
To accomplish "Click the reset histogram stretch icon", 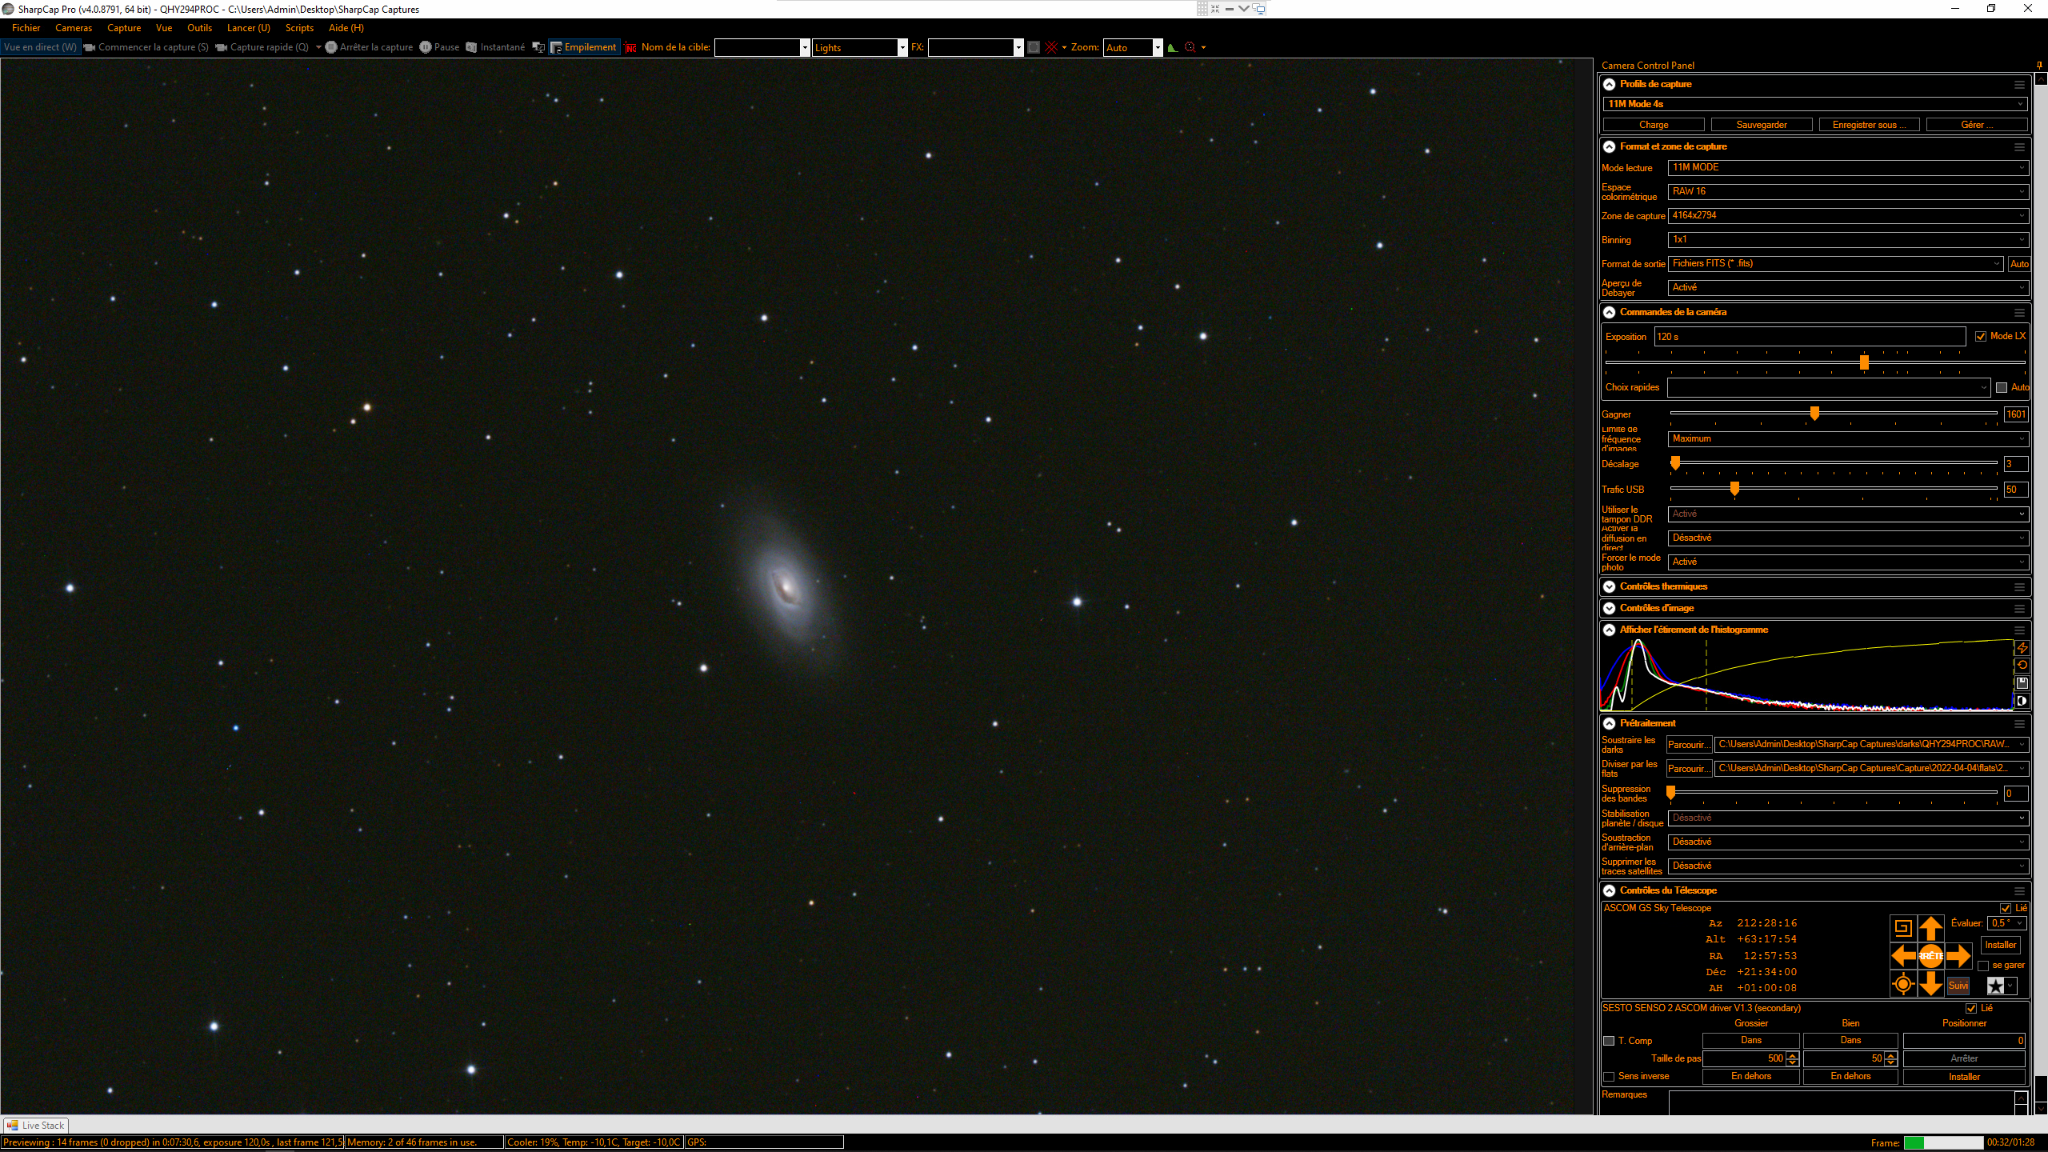I will [x=2022, y=665].
